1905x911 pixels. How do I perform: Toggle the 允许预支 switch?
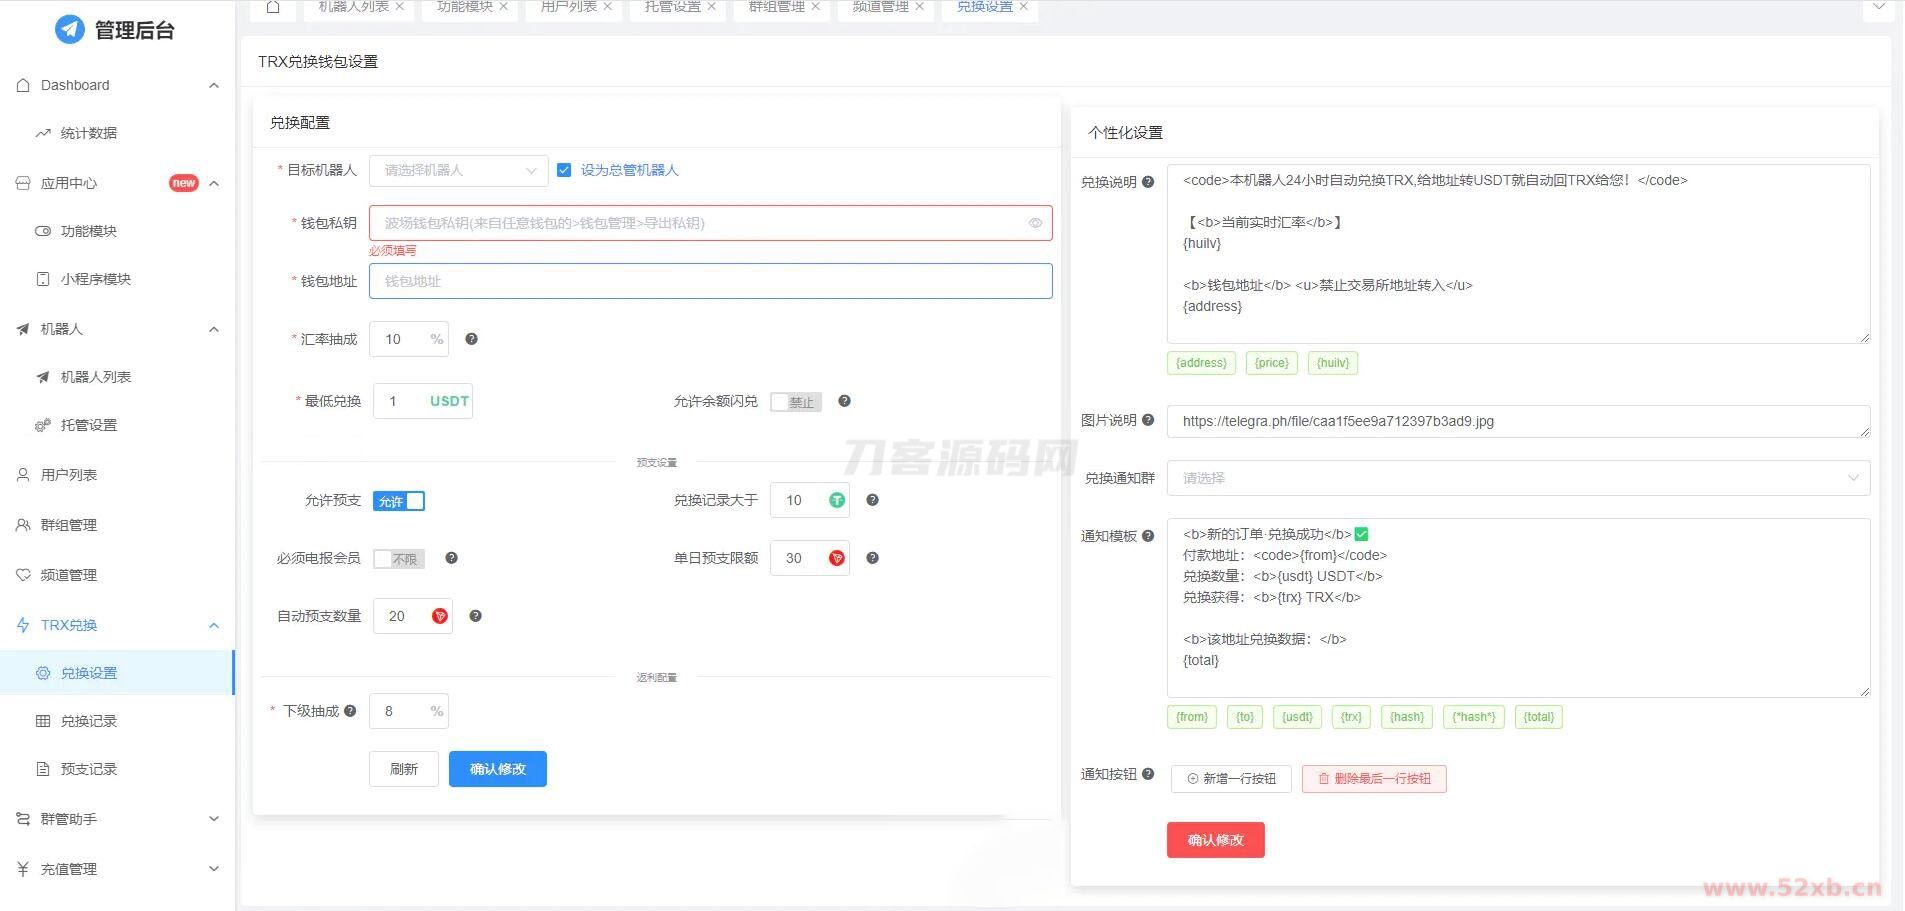click(398, 501)
